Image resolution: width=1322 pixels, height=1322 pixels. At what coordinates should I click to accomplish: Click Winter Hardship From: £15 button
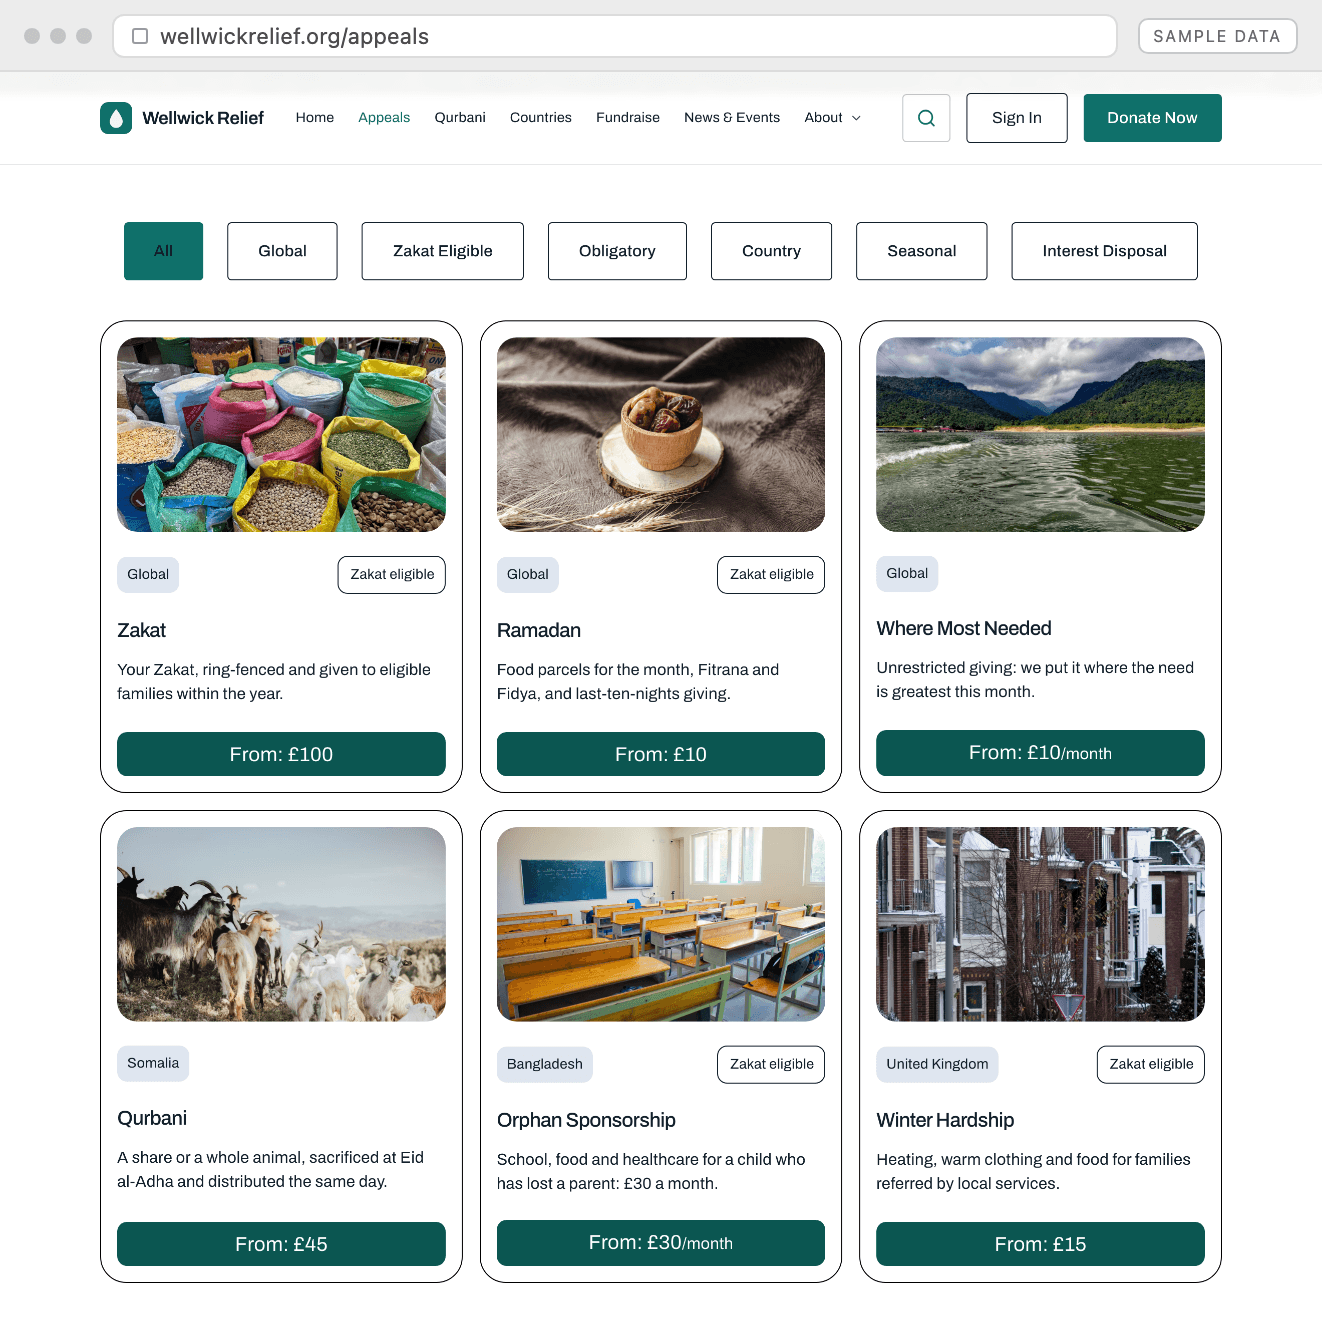click(x=1040, y=1244)
